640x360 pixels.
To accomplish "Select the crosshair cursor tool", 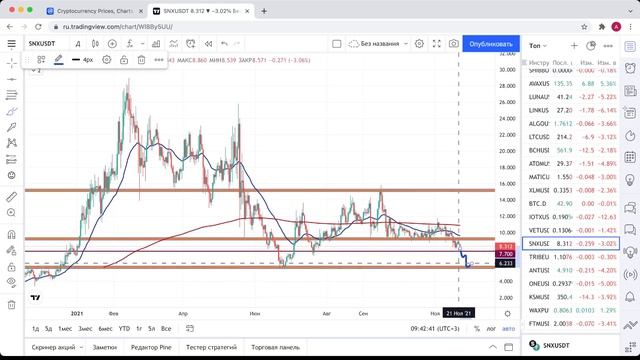I will coord(11,63).
